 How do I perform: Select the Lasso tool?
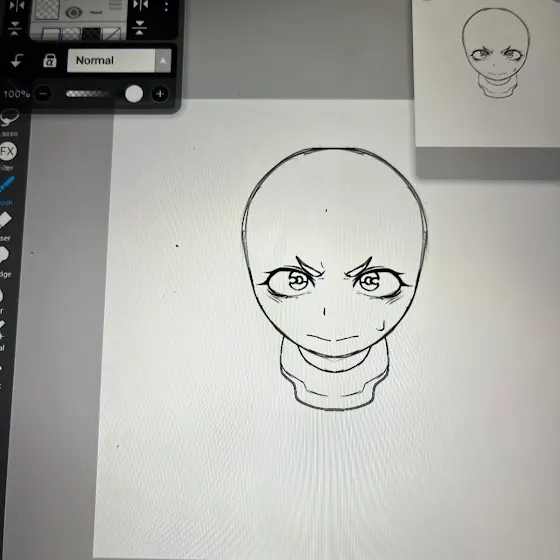(9, 118)
